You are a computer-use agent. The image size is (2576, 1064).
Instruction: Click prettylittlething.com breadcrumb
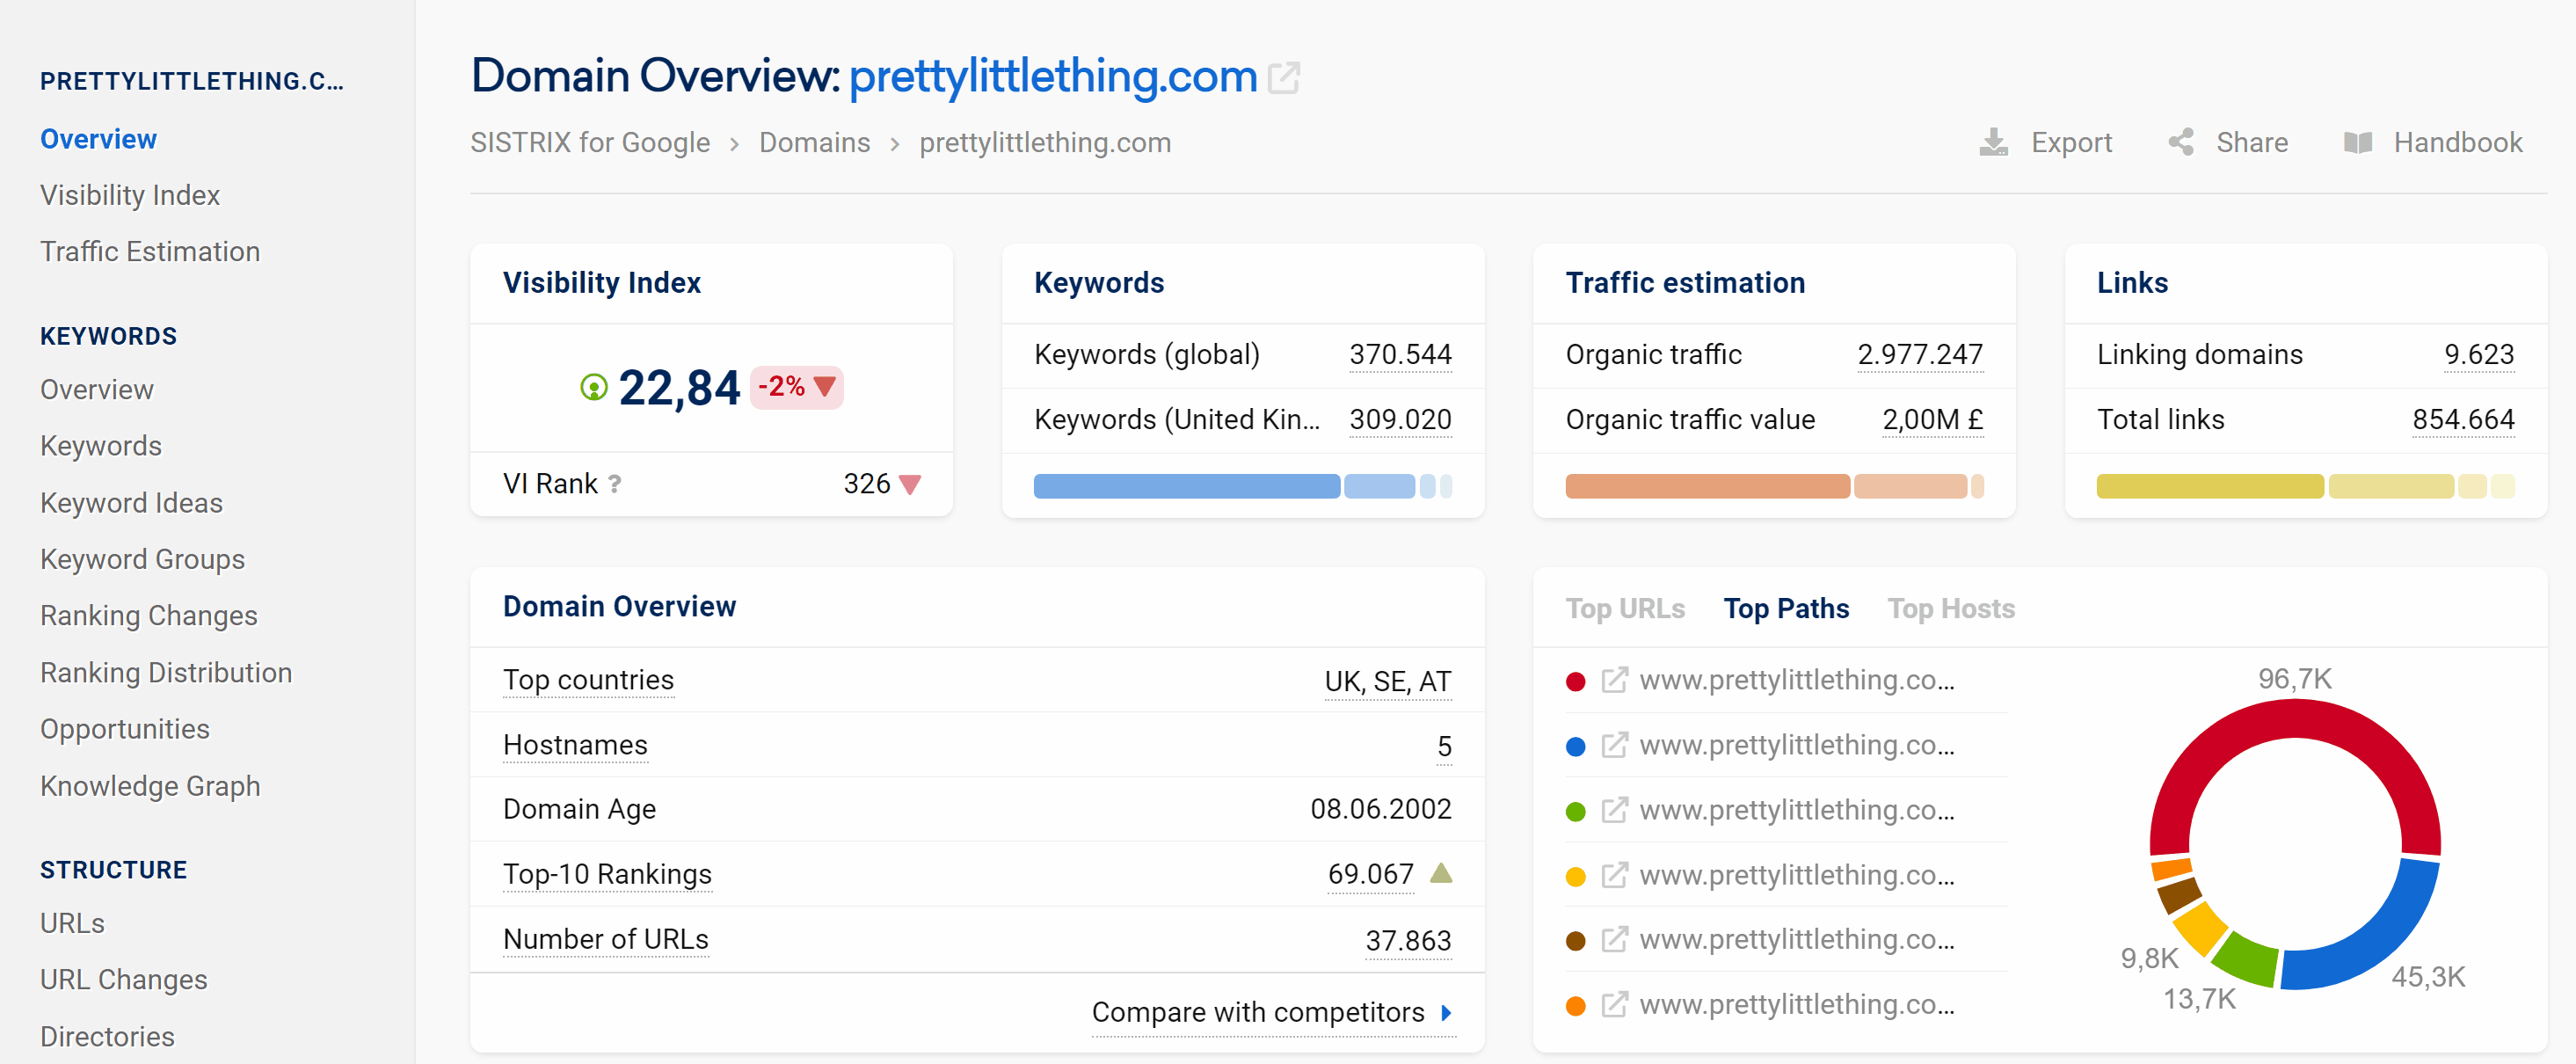(1045, 142)
